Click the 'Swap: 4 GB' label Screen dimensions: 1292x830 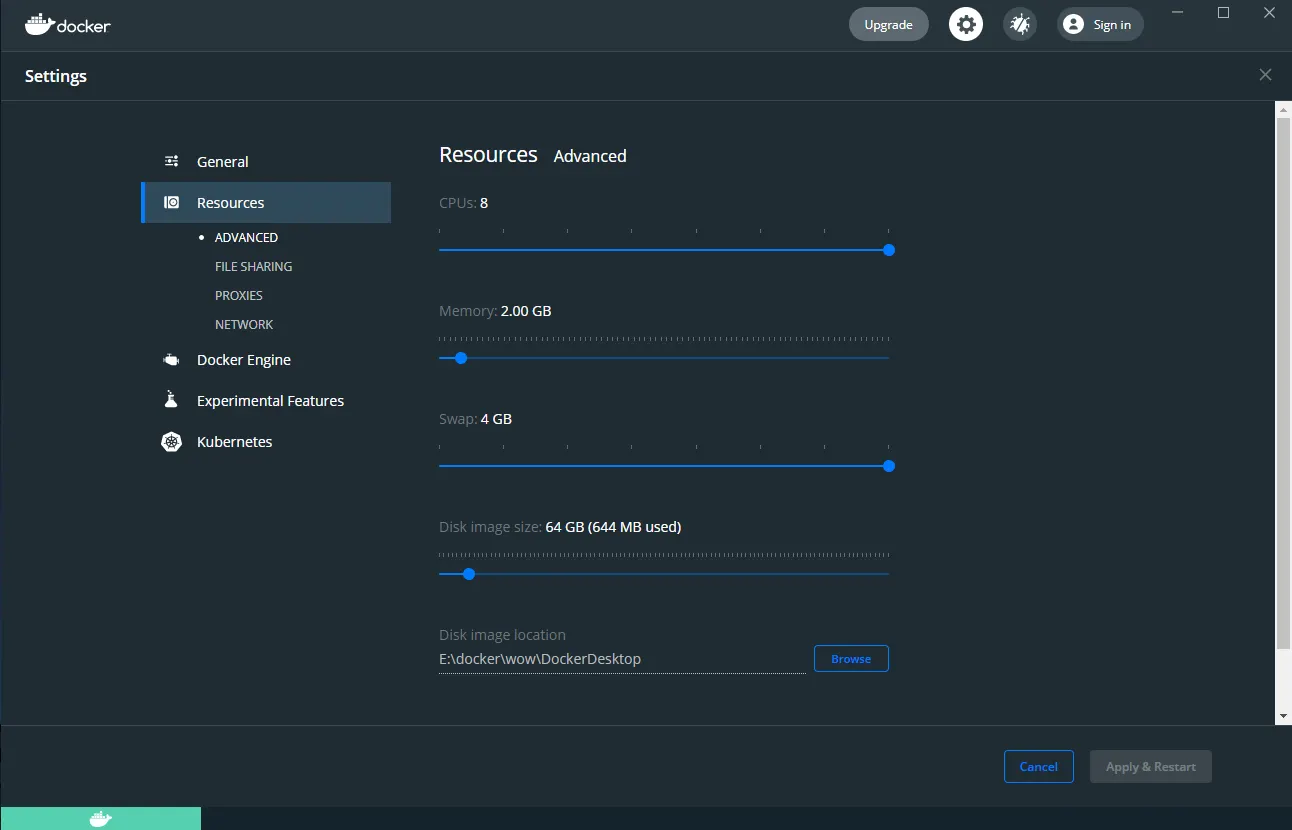click(x=475, y=419)
